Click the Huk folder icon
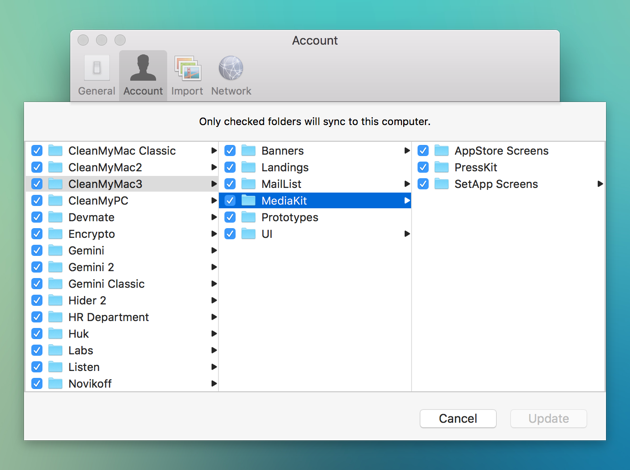Viewport: 630px width, 470px height. [x=55, y=334]
